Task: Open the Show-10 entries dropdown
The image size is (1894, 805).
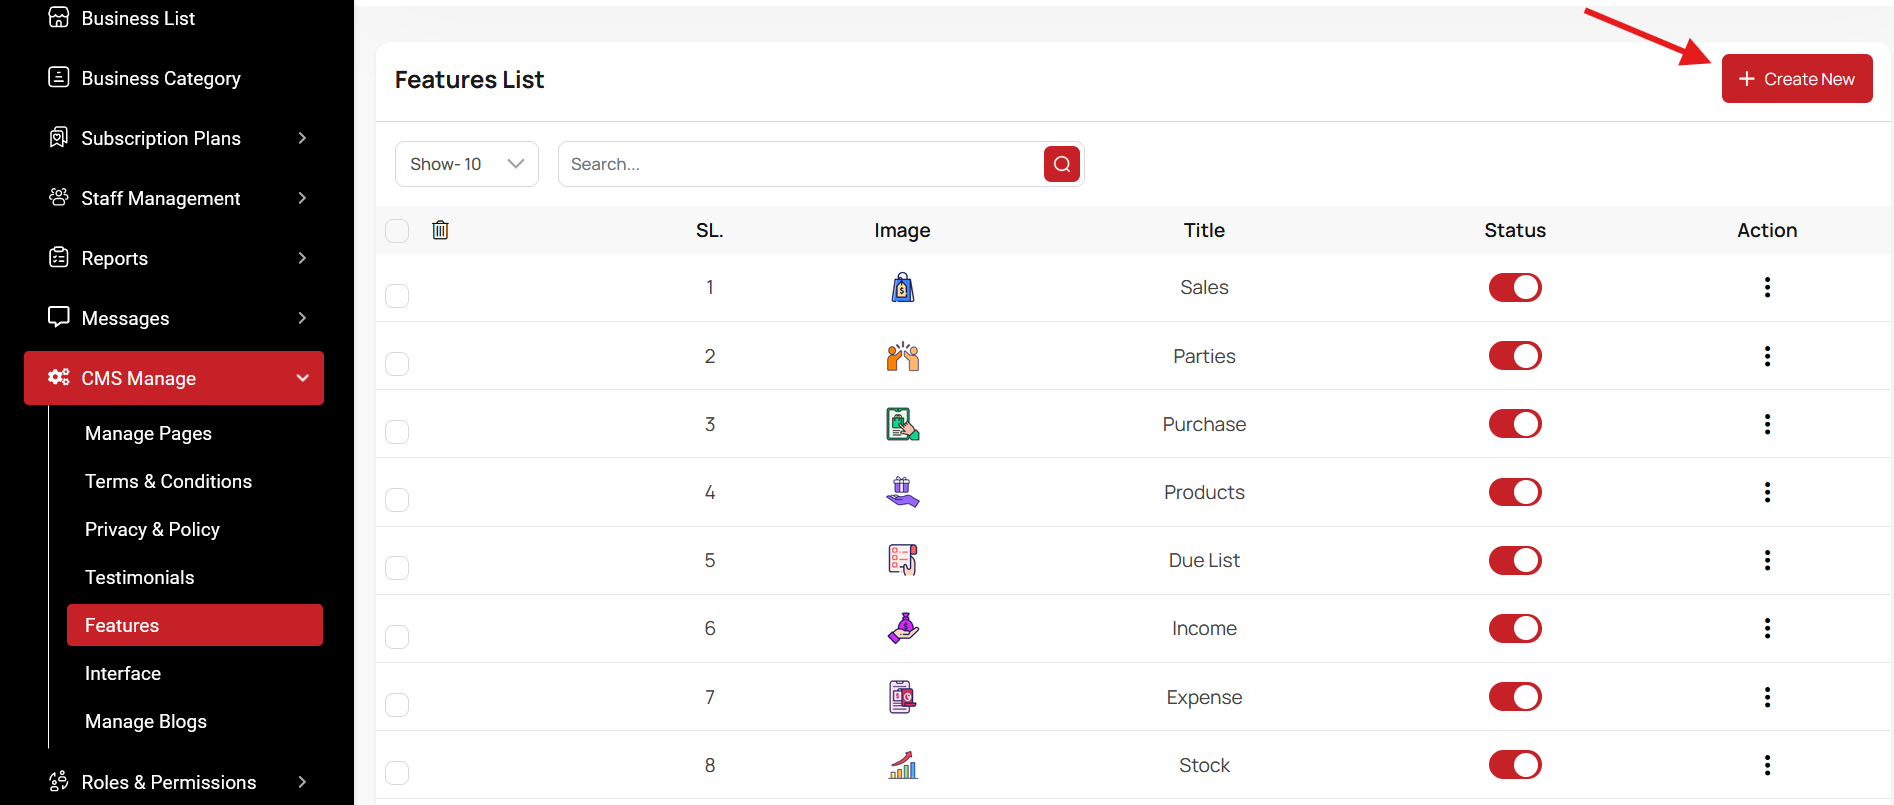Action: point(466,164)
